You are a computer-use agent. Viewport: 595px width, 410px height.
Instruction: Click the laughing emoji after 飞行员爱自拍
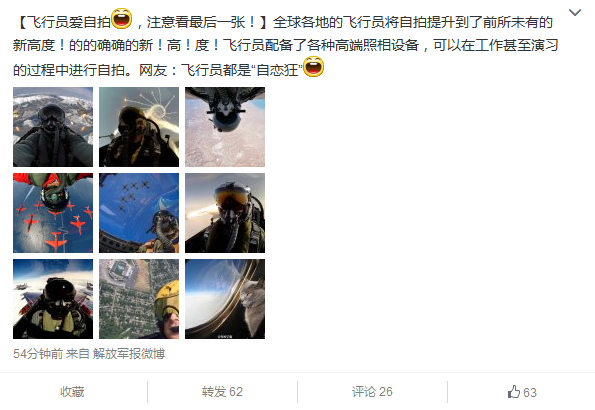pos(121,19)
